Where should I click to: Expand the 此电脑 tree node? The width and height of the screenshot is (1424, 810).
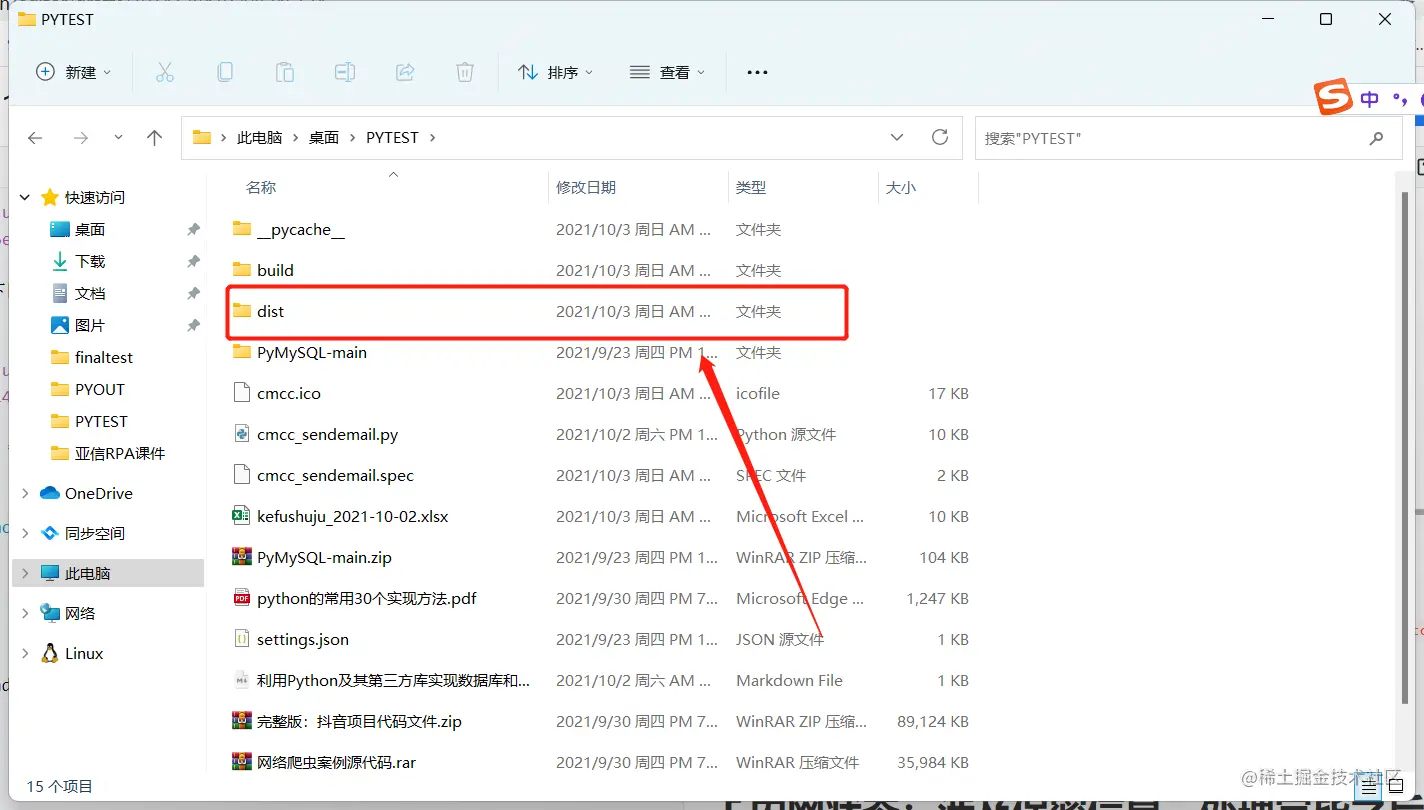(x=25, y=573)
